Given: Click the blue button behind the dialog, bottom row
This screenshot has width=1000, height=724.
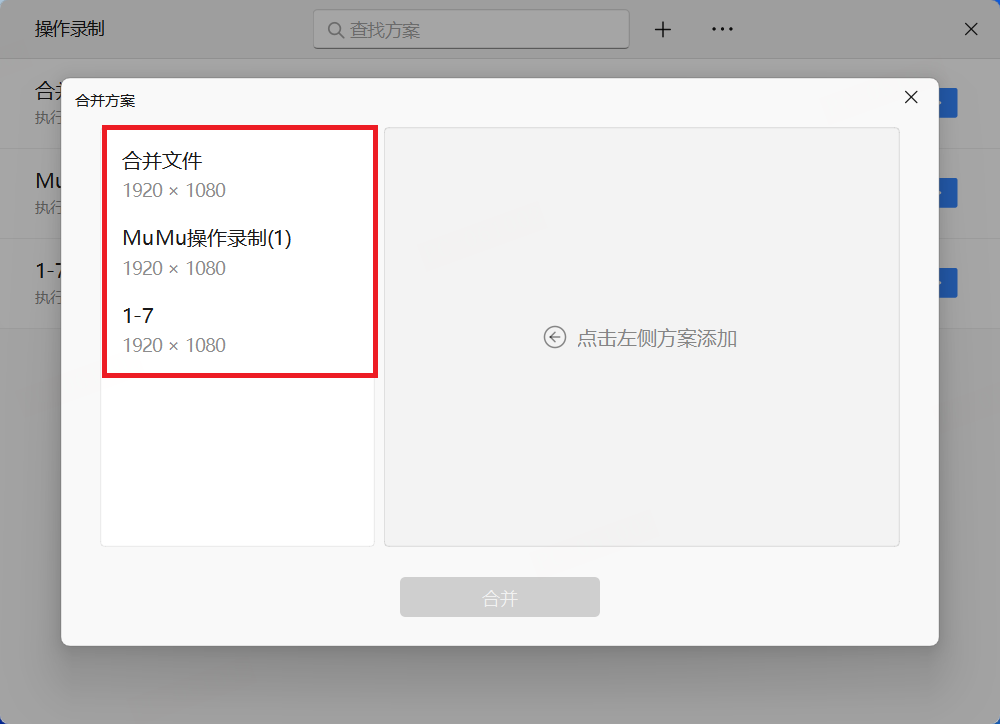Looking at the screenshot, I should coord(948,283).
